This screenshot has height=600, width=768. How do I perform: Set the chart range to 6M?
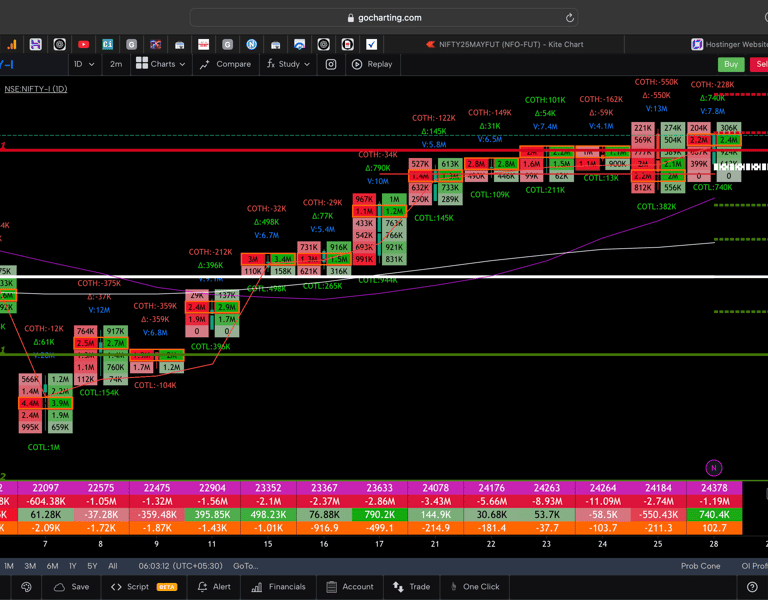pos(52,566)
